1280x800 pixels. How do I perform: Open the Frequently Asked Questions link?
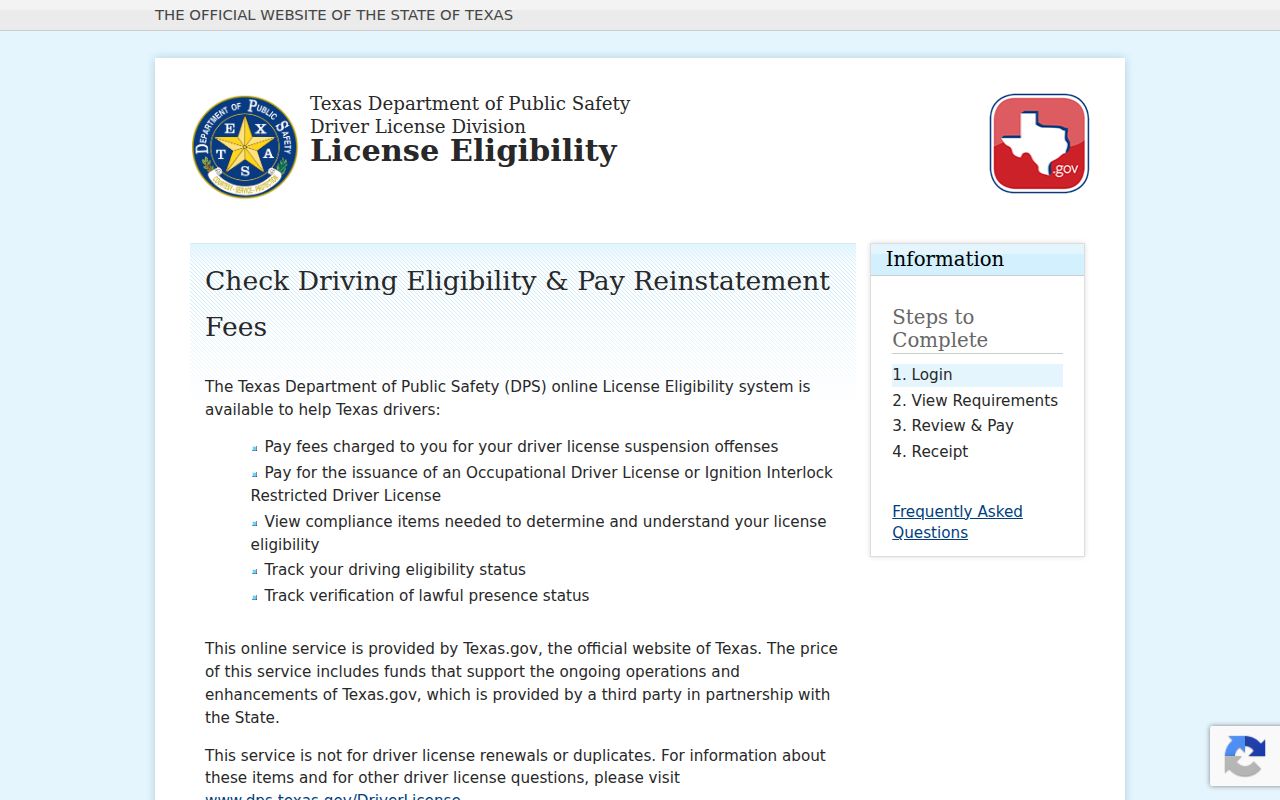pyautogui.click(x=957, y=522)
